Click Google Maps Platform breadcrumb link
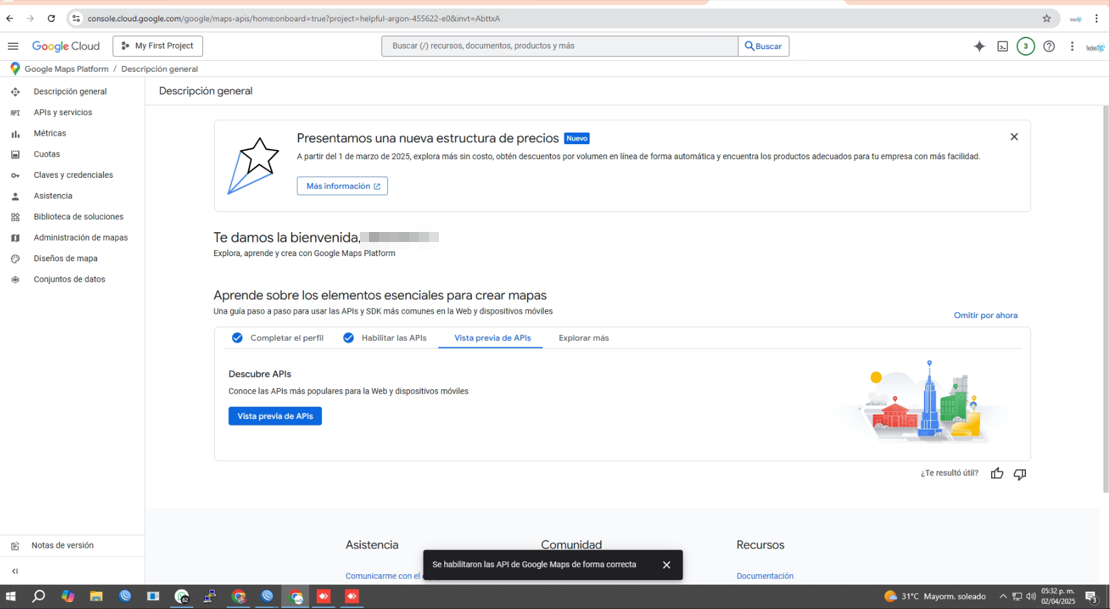The width and height of the screenshot is (1110, 609). coord(67,69)
